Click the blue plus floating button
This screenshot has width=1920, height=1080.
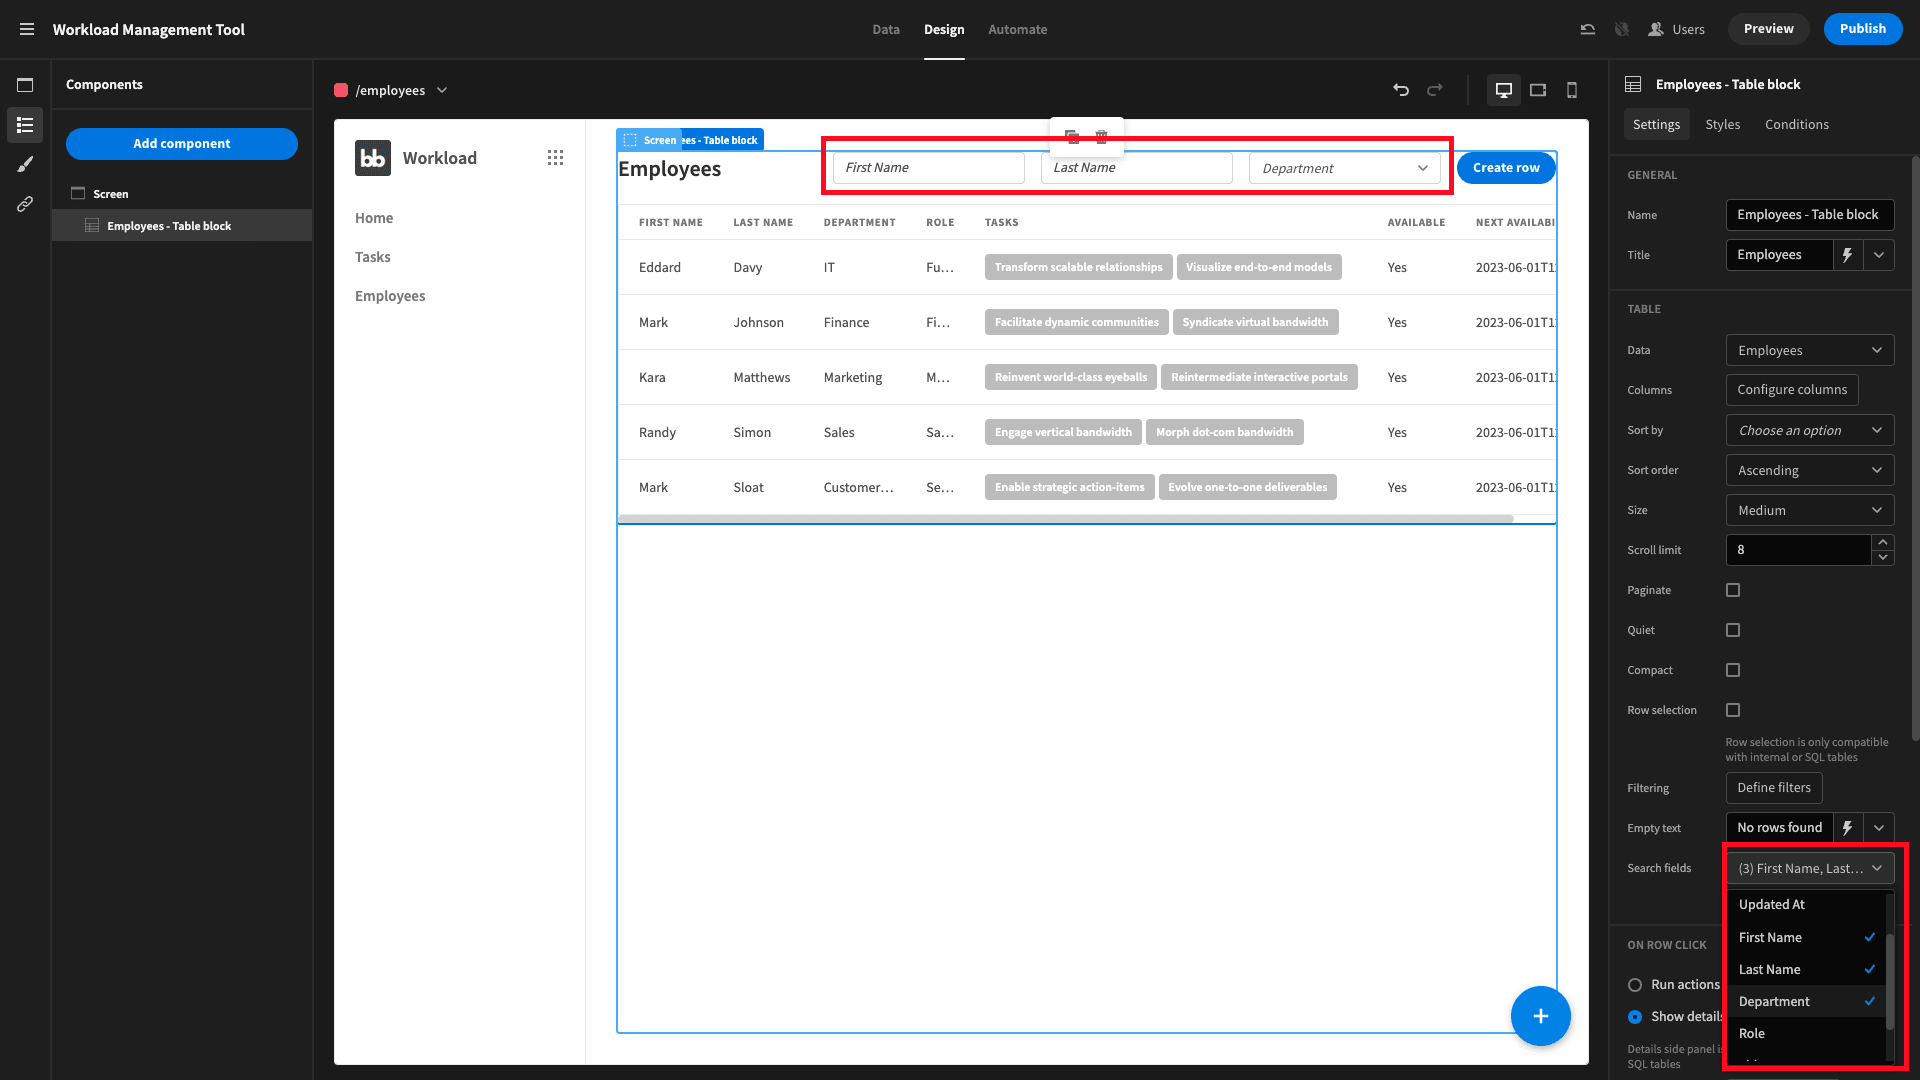pyautogui.click(x=1540, y=1016)
